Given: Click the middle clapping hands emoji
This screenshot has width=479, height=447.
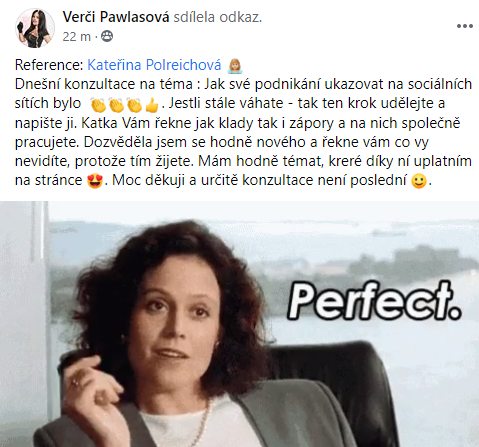Looking at the screenshot, I should click(x=116, y=105).
